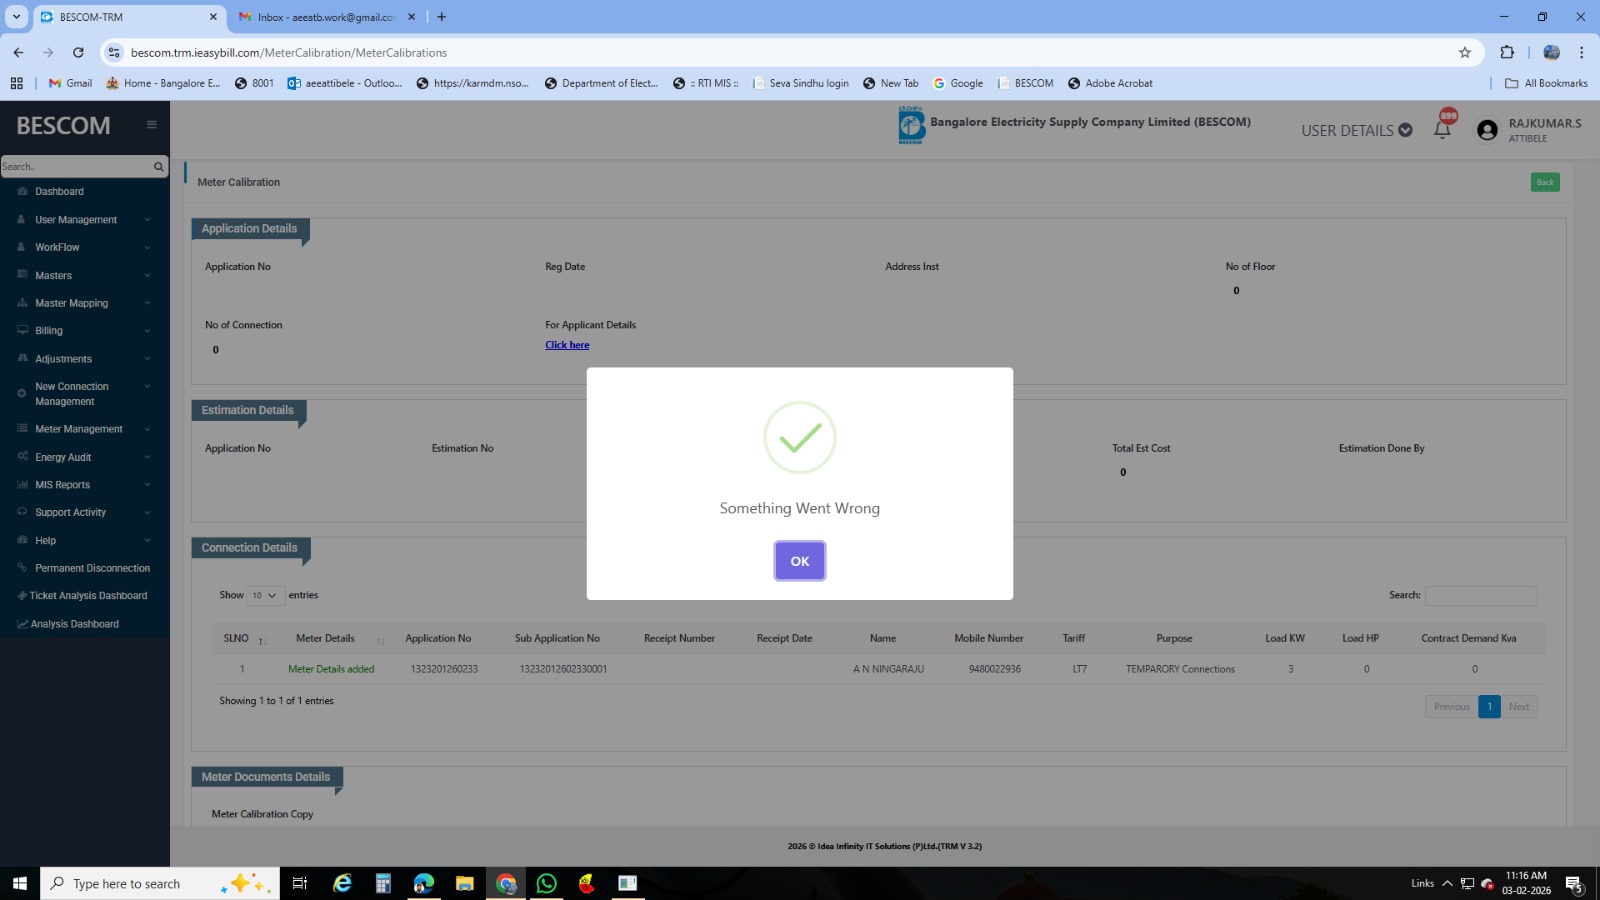This screenshot has height=900, width=1600.
Task: Open the Seva Sindhu login bookmark
Action: pyautogui.click(x=800, y=83)
